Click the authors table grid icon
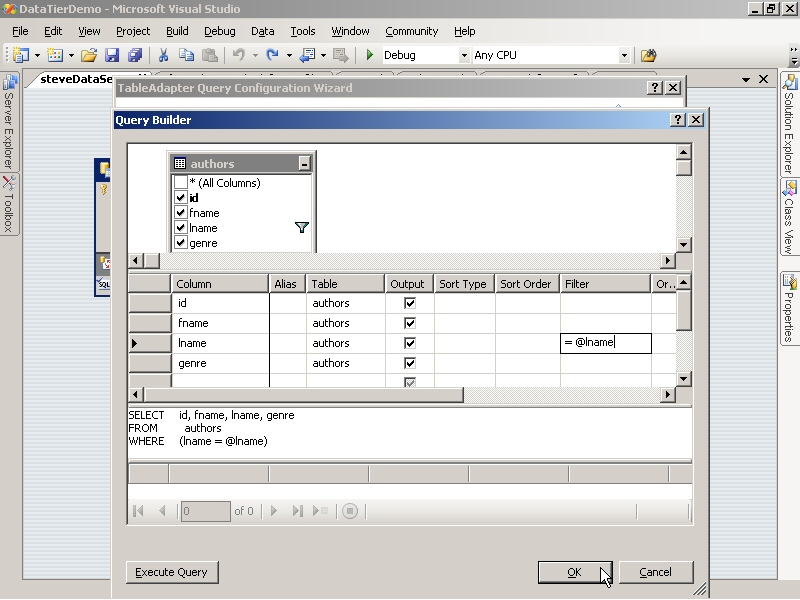The height and width of the screenshot is (600, 800). [x=180, y=163]
